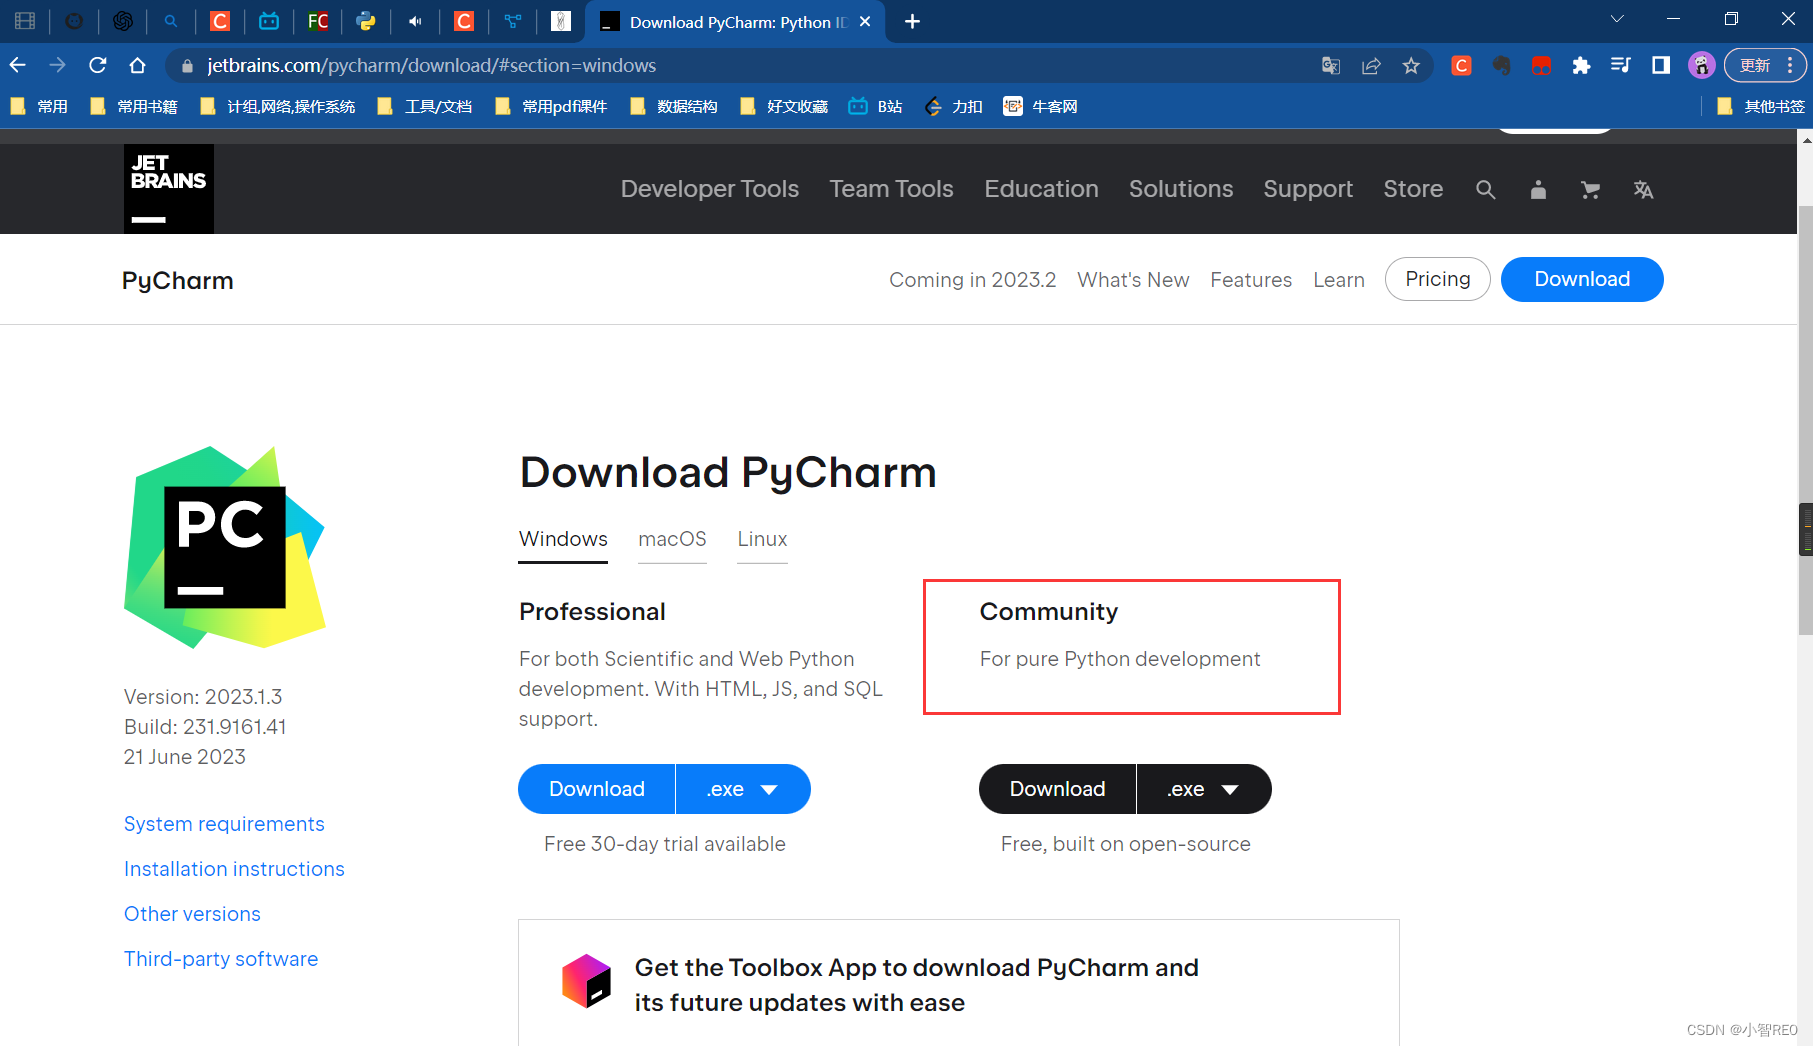Open the tab search chevron dropdown
1813x1046 pixels.
(1617, 19)
